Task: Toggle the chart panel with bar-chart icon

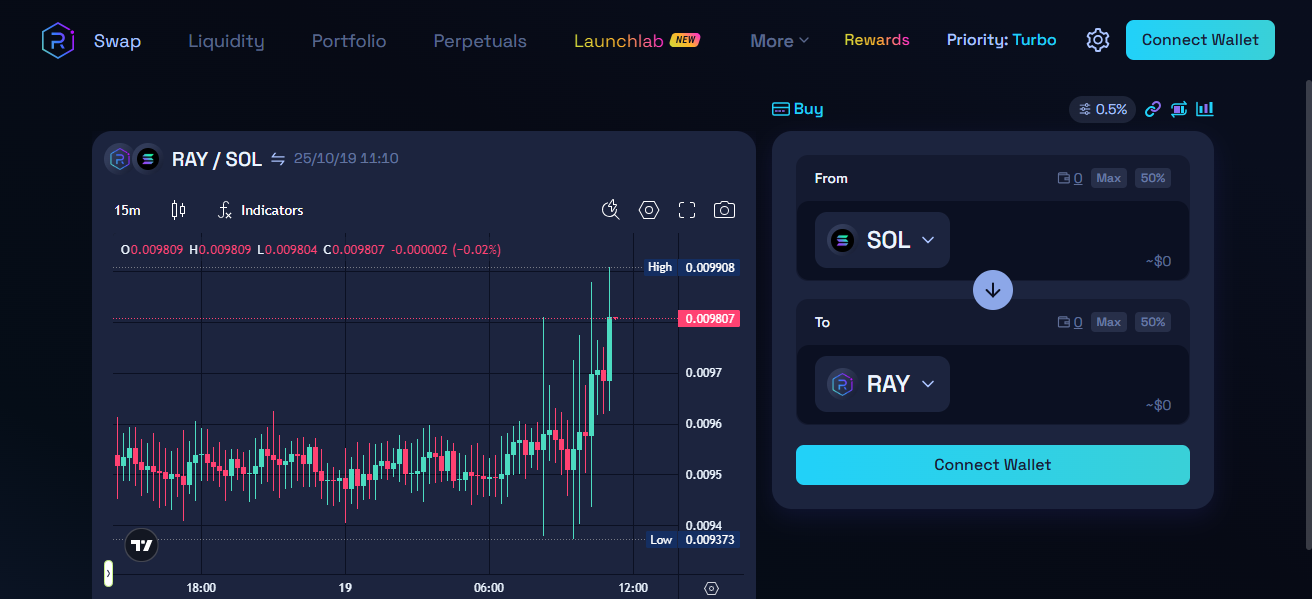Action: pyautogui.click(x=1205, y=109)
